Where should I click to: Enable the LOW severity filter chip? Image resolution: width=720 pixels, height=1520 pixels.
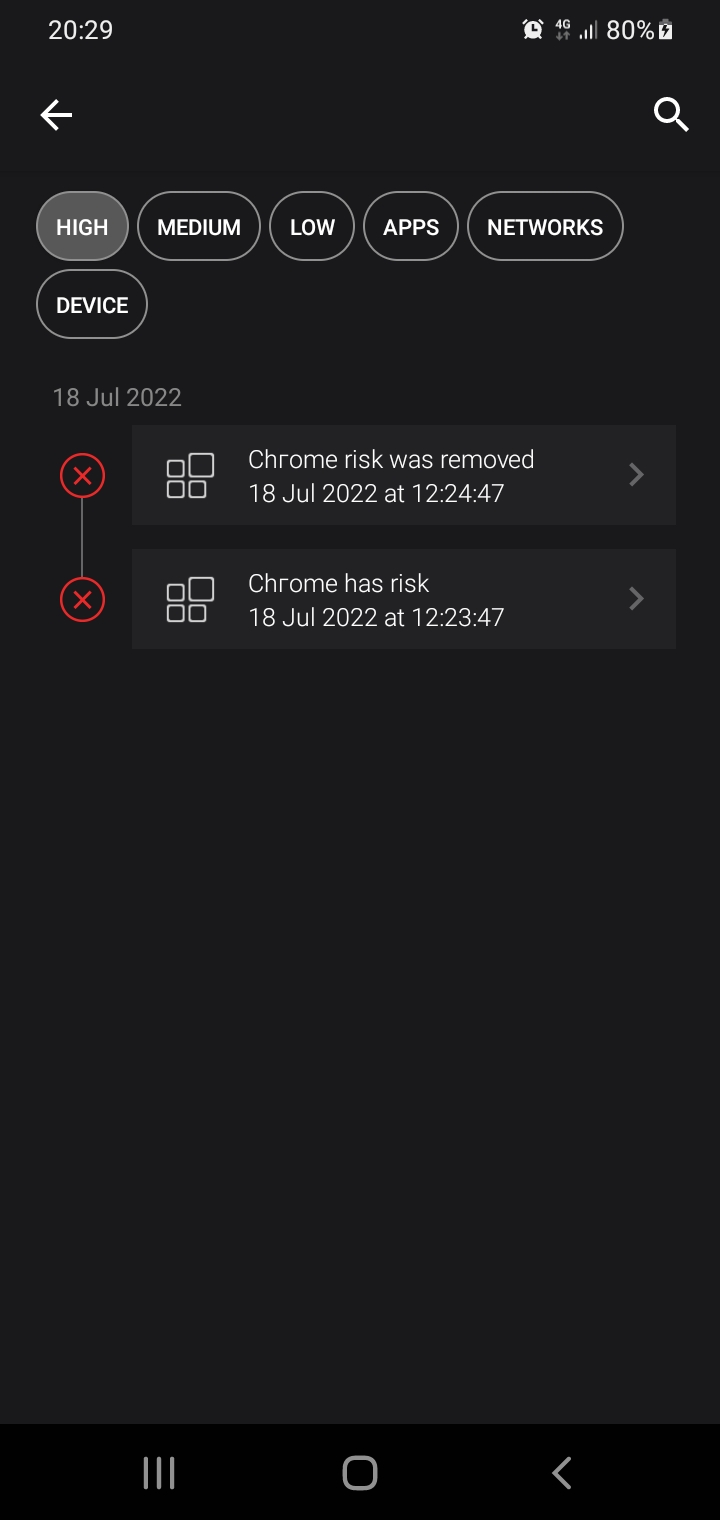click(312, 227)
